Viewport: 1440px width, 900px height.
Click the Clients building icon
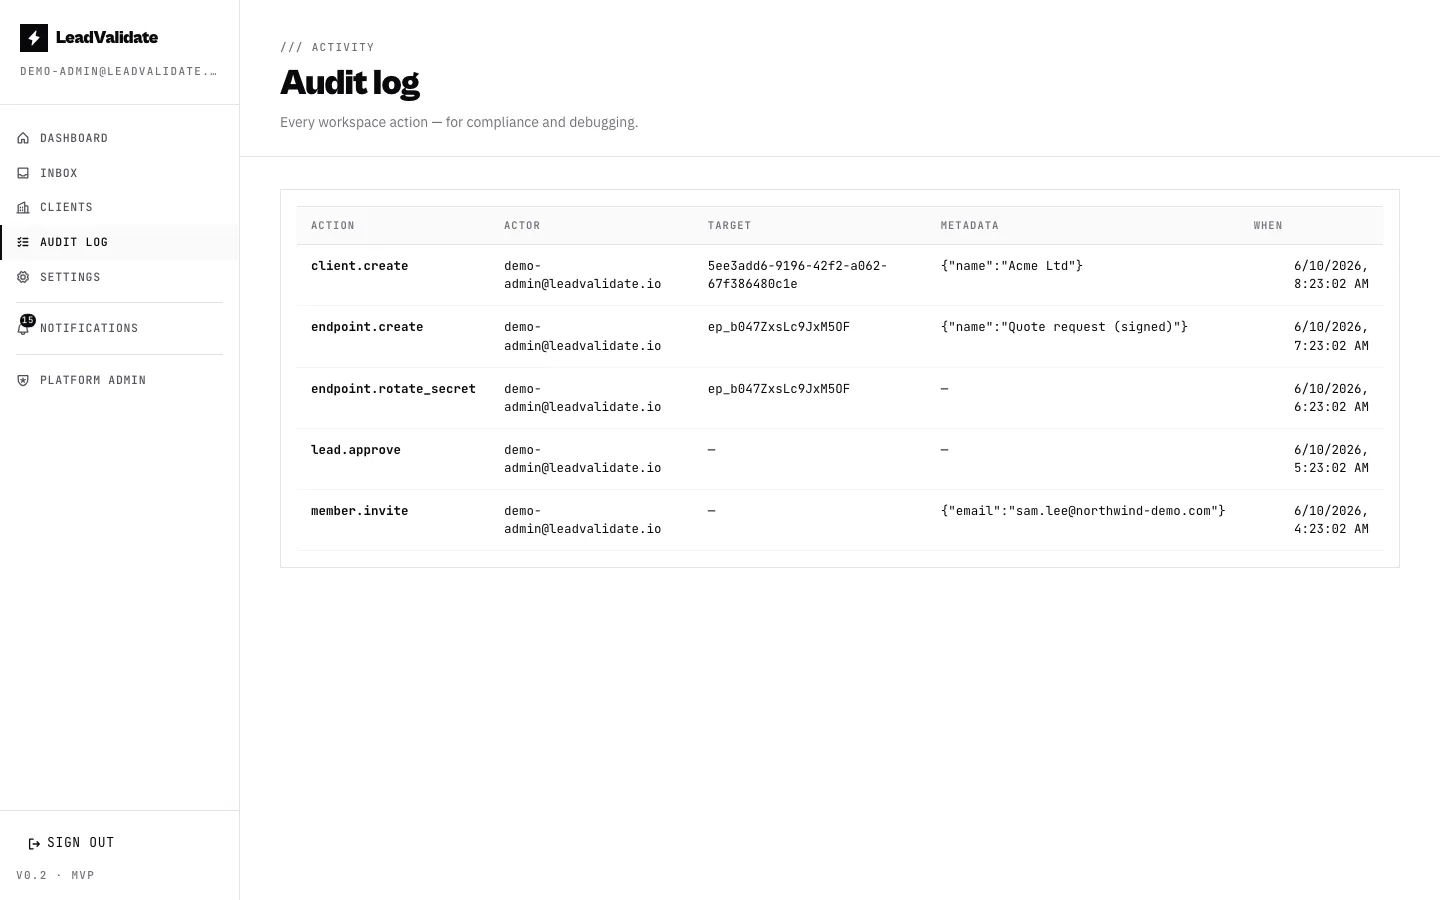click(23, 207)
